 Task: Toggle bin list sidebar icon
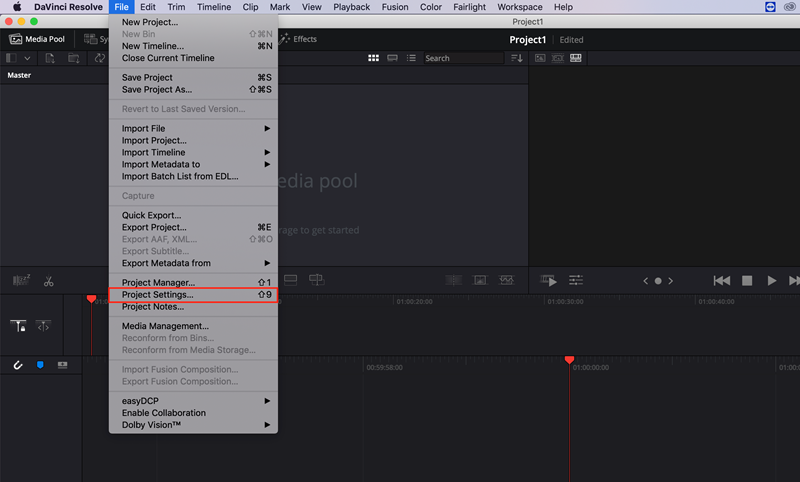pyautogui.click(x=11, y=58)
